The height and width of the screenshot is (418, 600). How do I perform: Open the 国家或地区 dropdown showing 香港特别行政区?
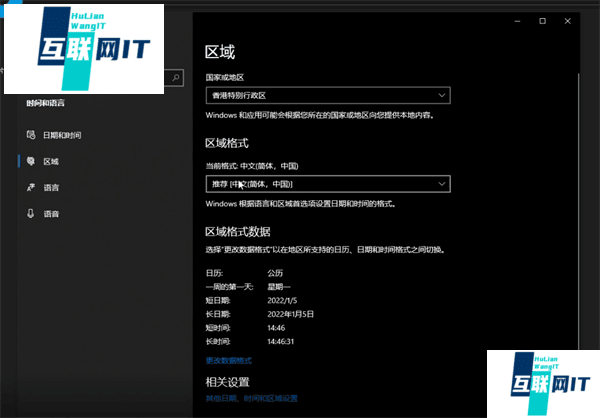coord(327,96)
